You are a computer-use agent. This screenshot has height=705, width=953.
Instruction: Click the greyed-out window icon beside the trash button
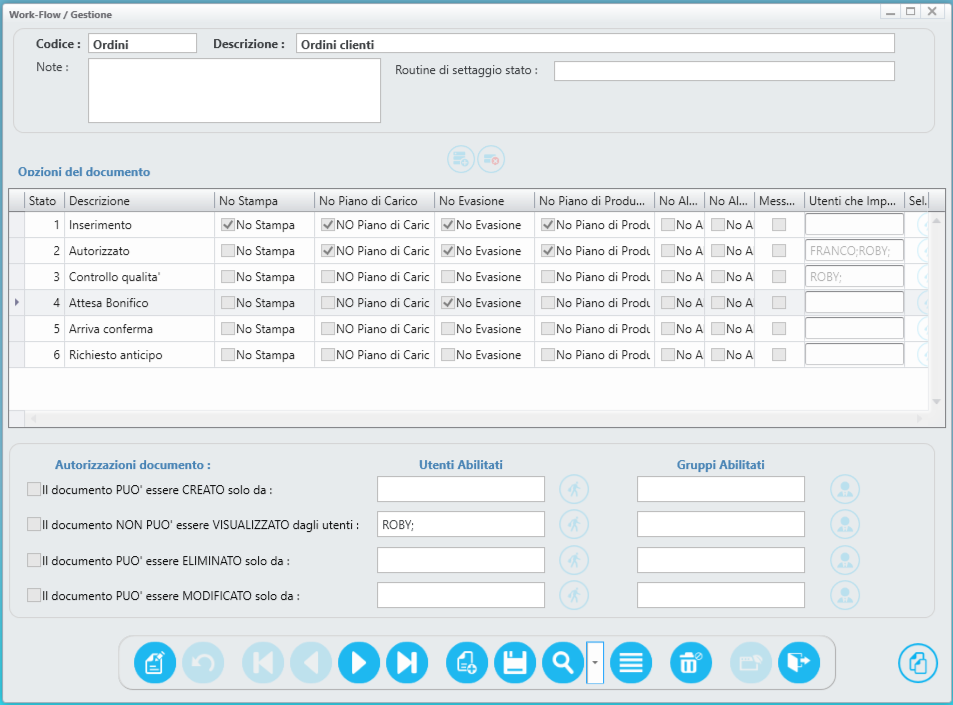751,662
